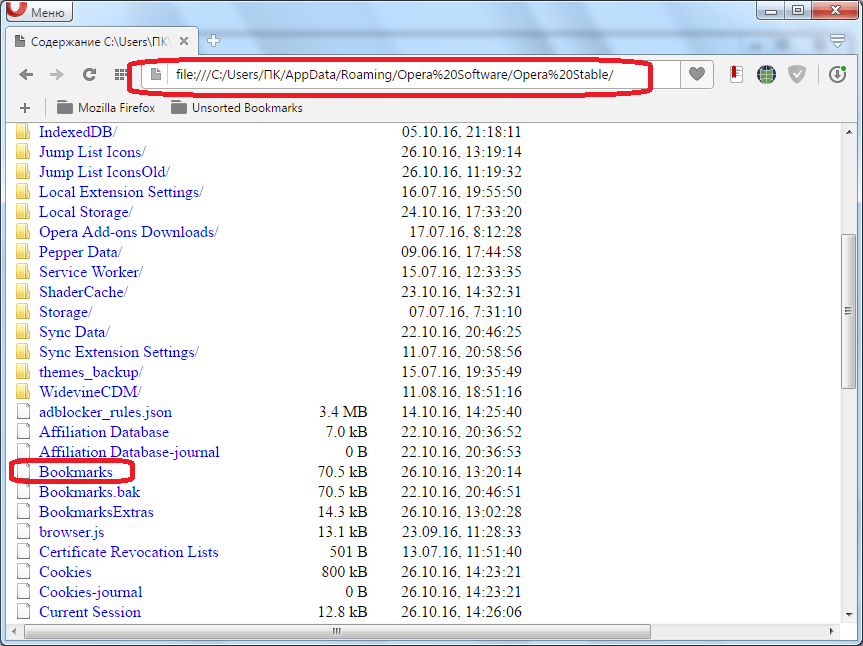The height and width of the screenshot is (646, 863).
Task: Open the downloads arrow icon
Action: 838,75
